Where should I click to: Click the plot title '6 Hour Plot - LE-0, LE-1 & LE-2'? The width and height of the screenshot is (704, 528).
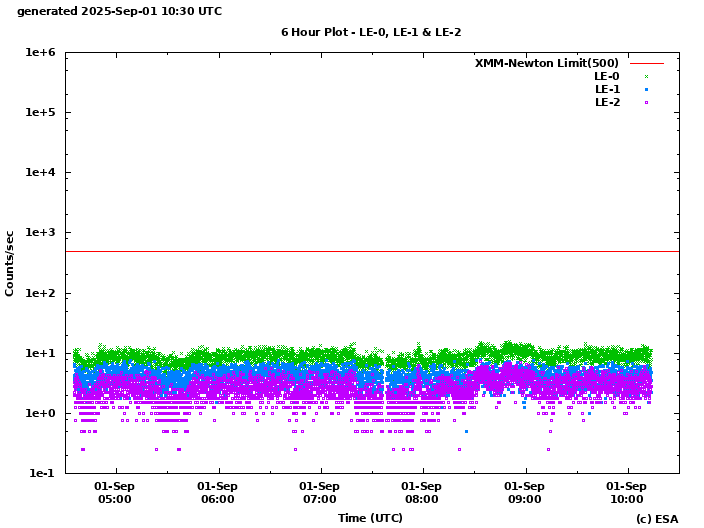(371, 32)
